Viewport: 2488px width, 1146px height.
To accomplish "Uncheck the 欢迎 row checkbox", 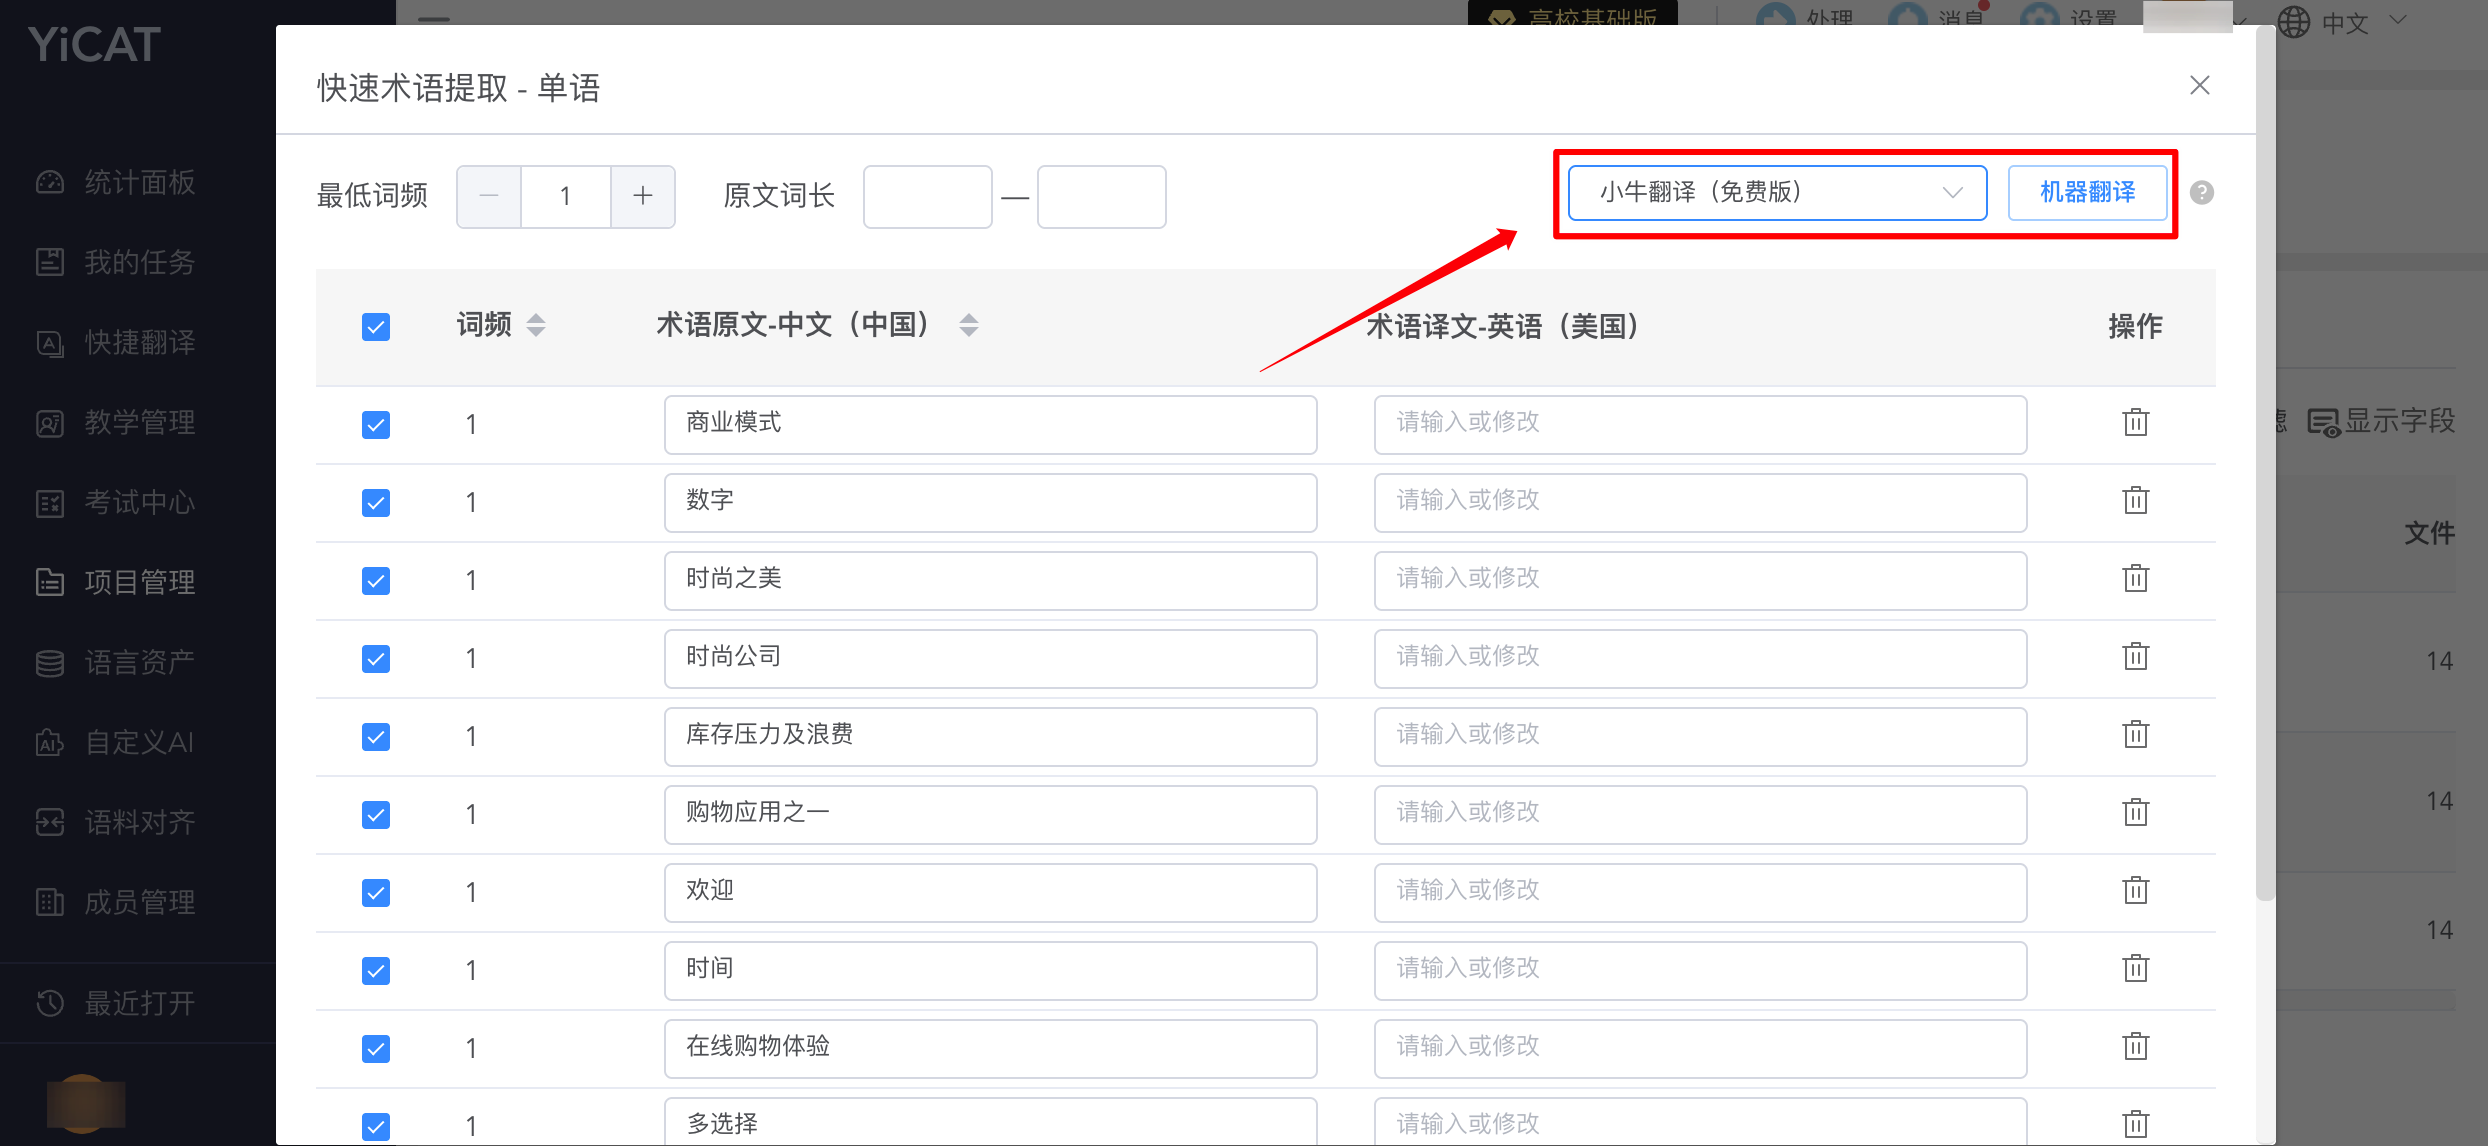I will pyautogui.click(x=376, y=893).
